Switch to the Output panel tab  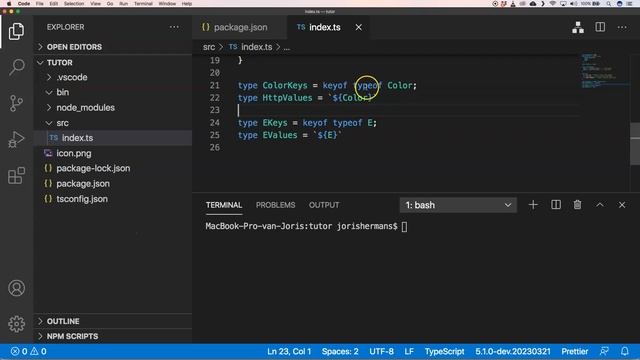pos(324,205)
